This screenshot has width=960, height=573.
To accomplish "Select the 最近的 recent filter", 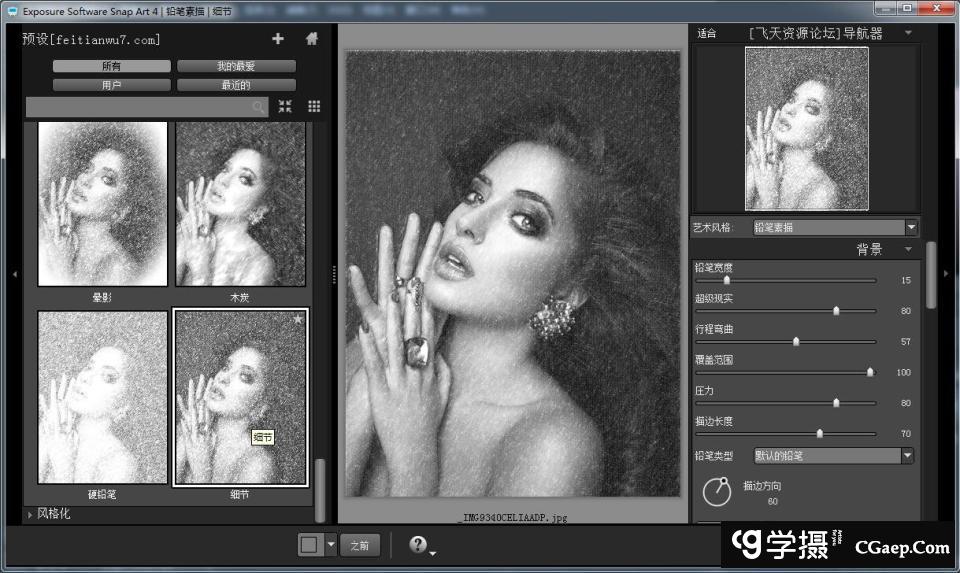I will [236, 85].
